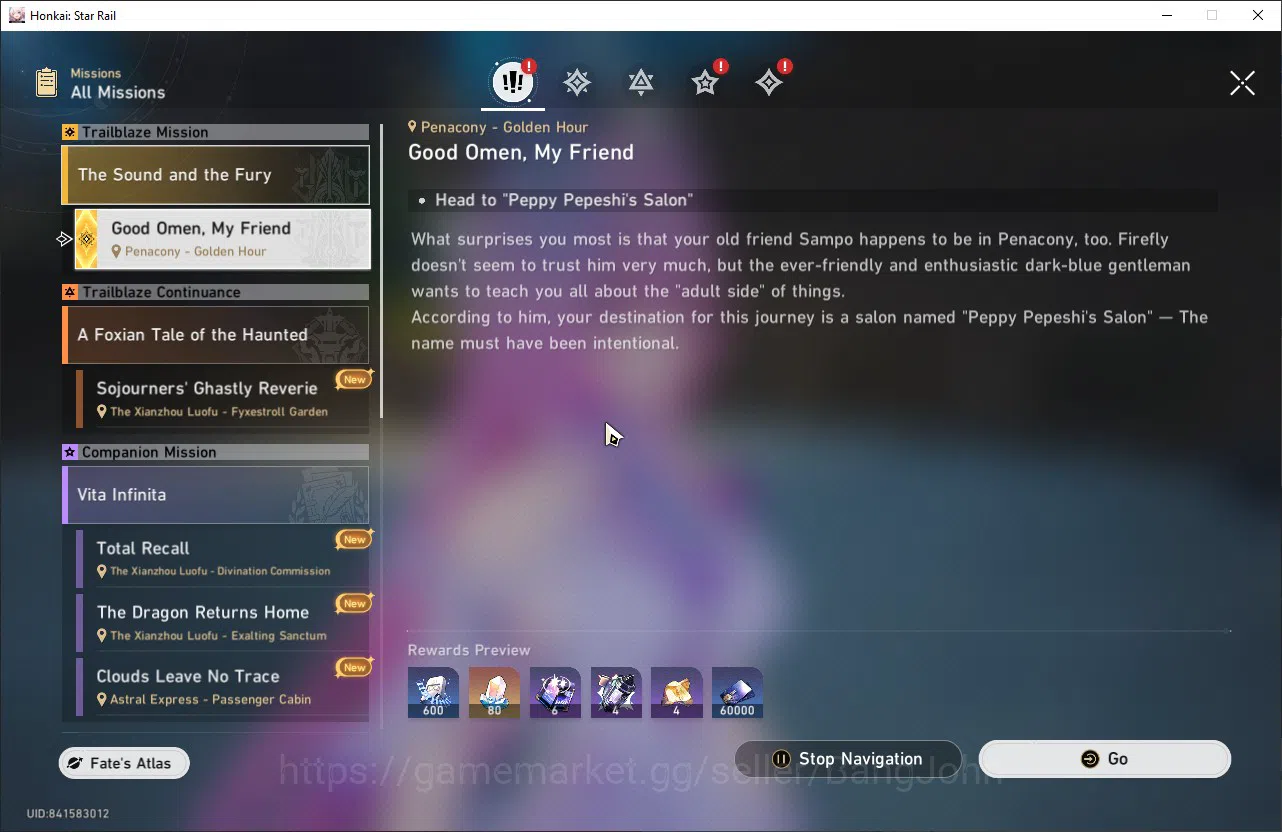Screen dimensions: 1282x832
Task: Click the Stop Navigation button
Action: pyautogui.click(x=848, y=759)
